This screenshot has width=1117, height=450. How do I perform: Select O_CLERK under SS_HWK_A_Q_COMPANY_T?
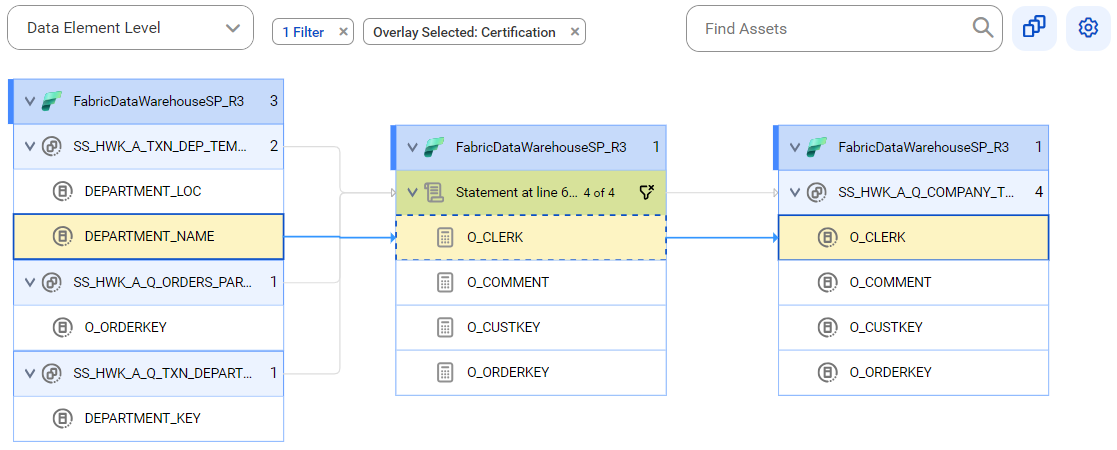pyautogui.click(x=913, y=238)
